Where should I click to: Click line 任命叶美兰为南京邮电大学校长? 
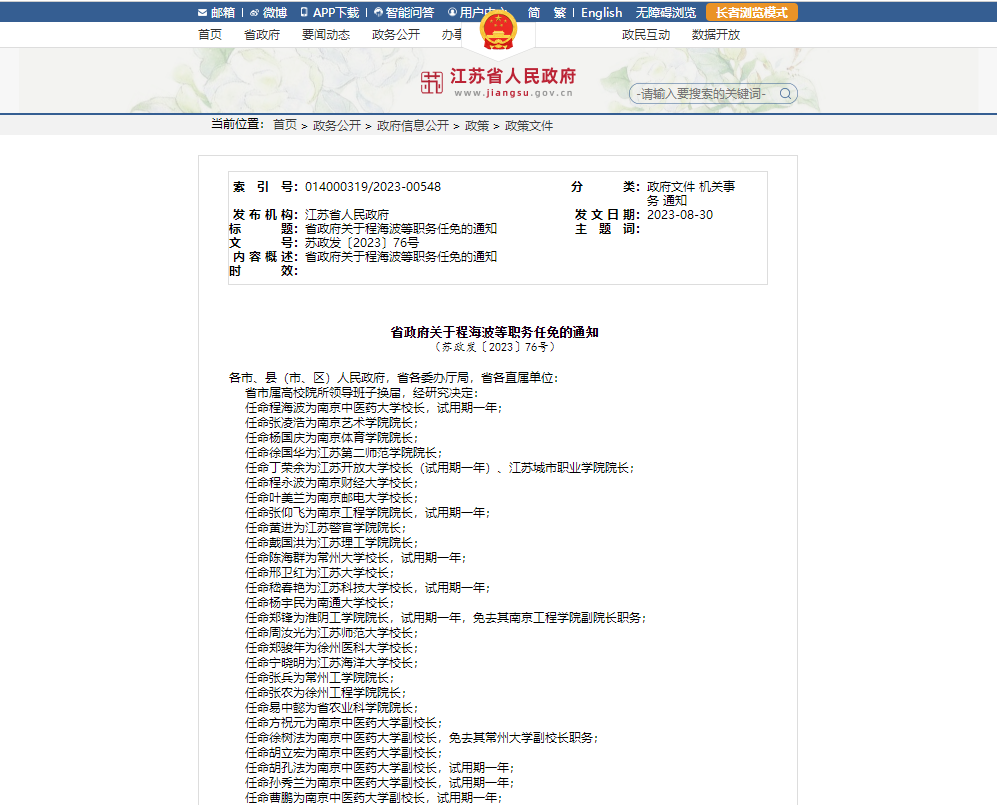coord(332,498)
